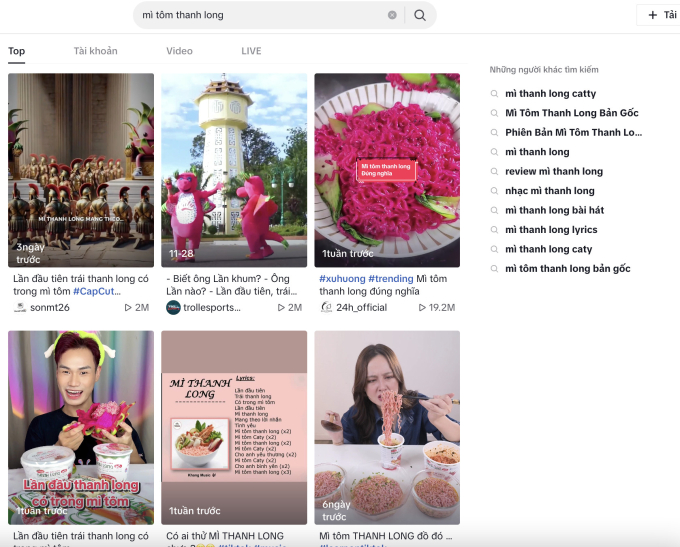Open the dragon mascots water tower video
The width and height of the screenshot is (680, 547).
click(x=234, y=170)
